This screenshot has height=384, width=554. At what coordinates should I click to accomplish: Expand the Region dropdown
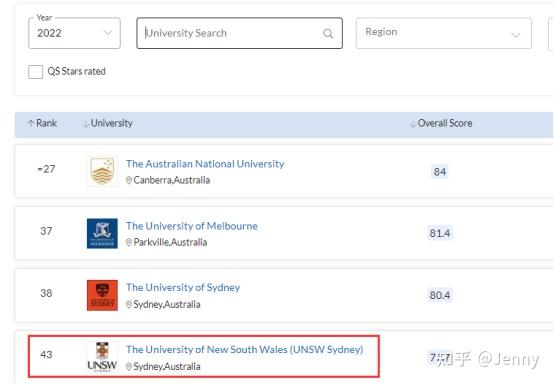tap(443, 33)
